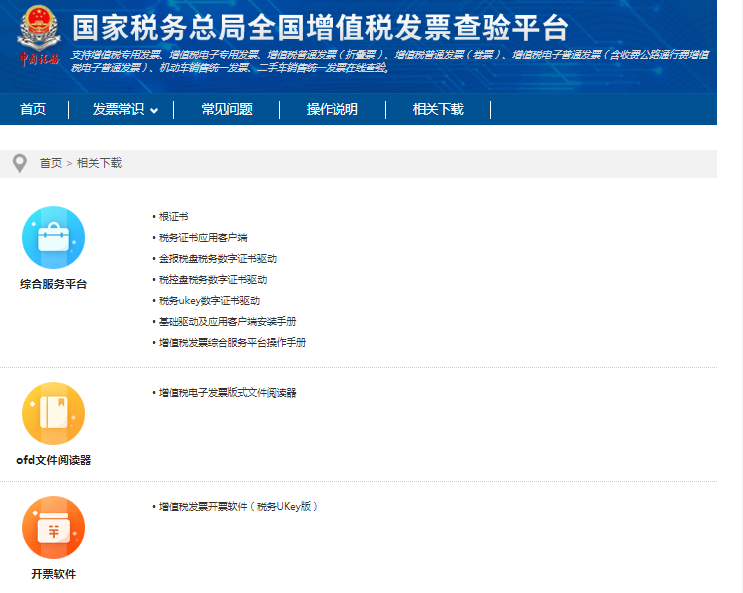This screenshot has width=743, height=593.
Task: Open the 首页 navigation menu item
Action: click(x=33, y=109)
